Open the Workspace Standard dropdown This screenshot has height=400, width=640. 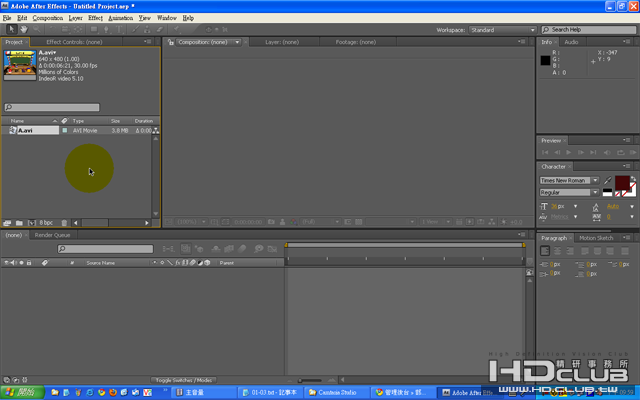click(x=502, y=30)
